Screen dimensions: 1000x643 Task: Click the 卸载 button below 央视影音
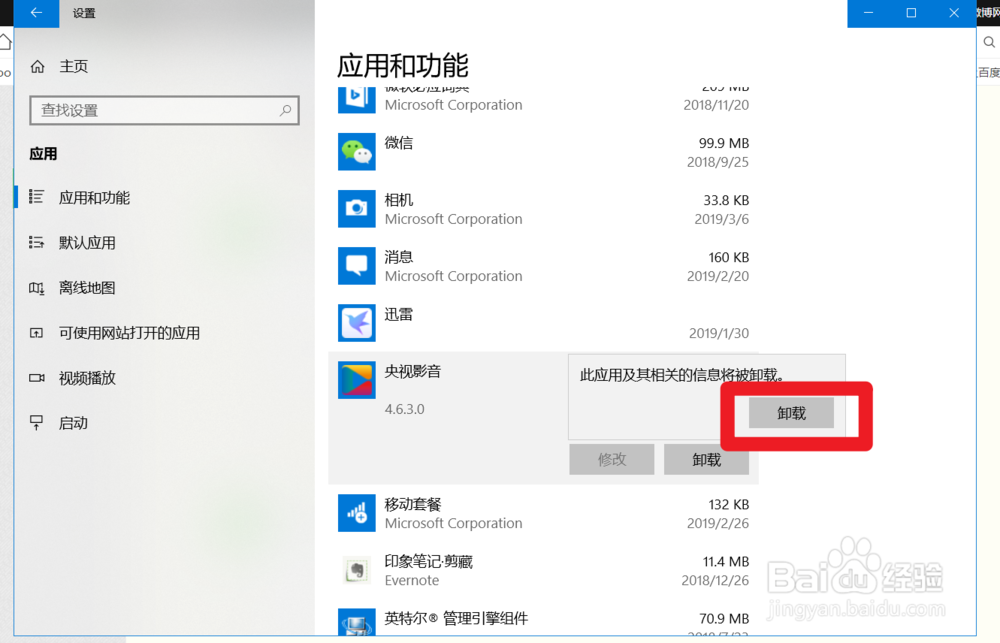tap(706, 460)
